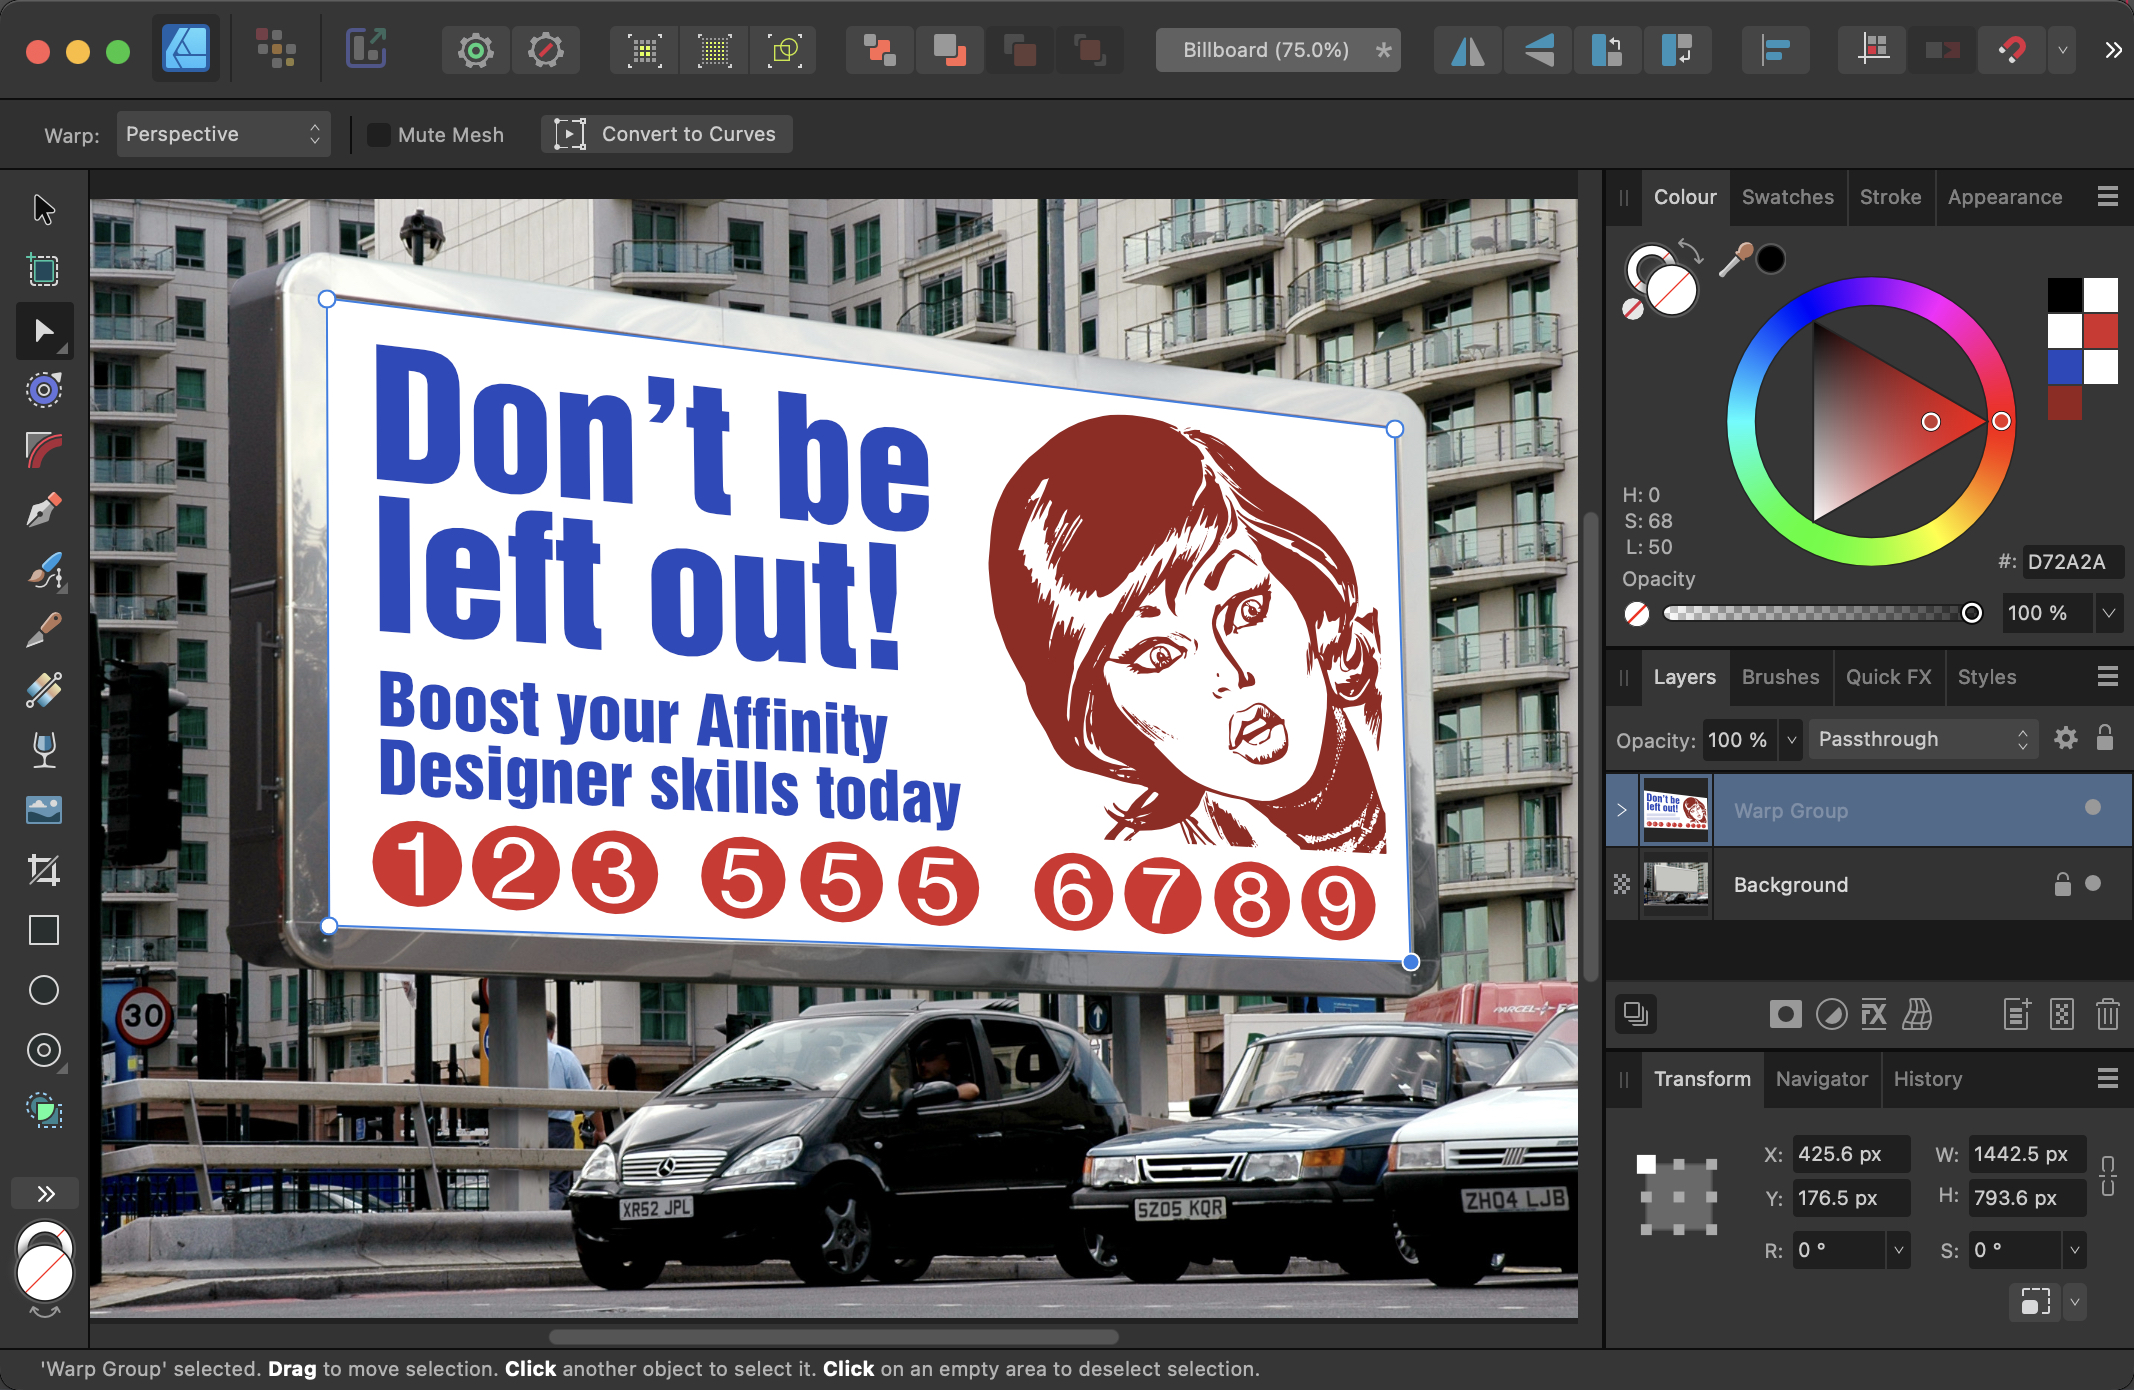Open the Warp type Perspective dropdown
This screenshot has width=2134, height=1390.
point(223,135)
